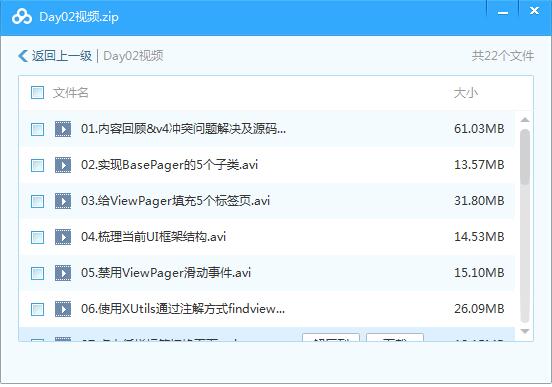Click the scrollbar up arrow
Screen dimensions: 552x387
coord(525,120)
